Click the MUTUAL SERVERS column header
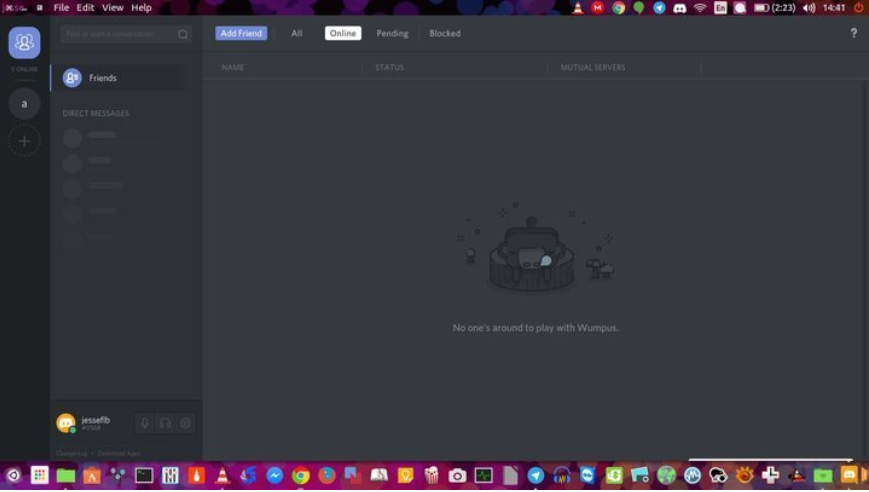Screen dimensions: 869x492 pyautogui.click(x=593, y=67)
